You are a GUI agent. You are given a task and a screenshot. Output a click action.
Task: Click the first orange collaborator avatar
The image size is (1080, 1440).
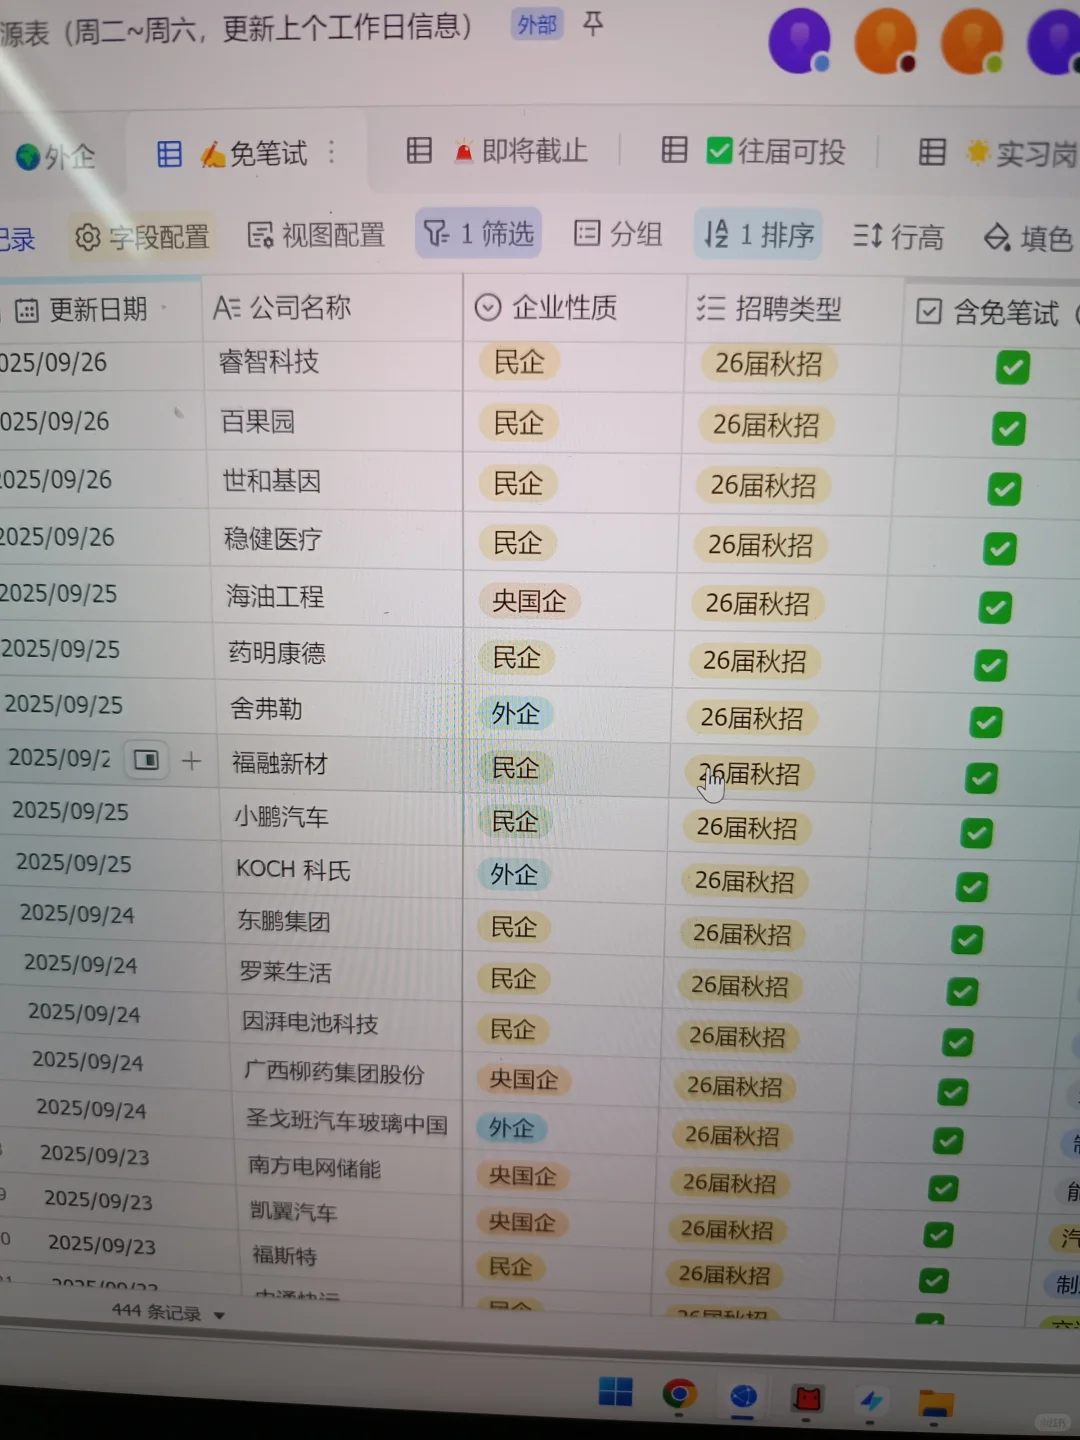click(886, 41)
